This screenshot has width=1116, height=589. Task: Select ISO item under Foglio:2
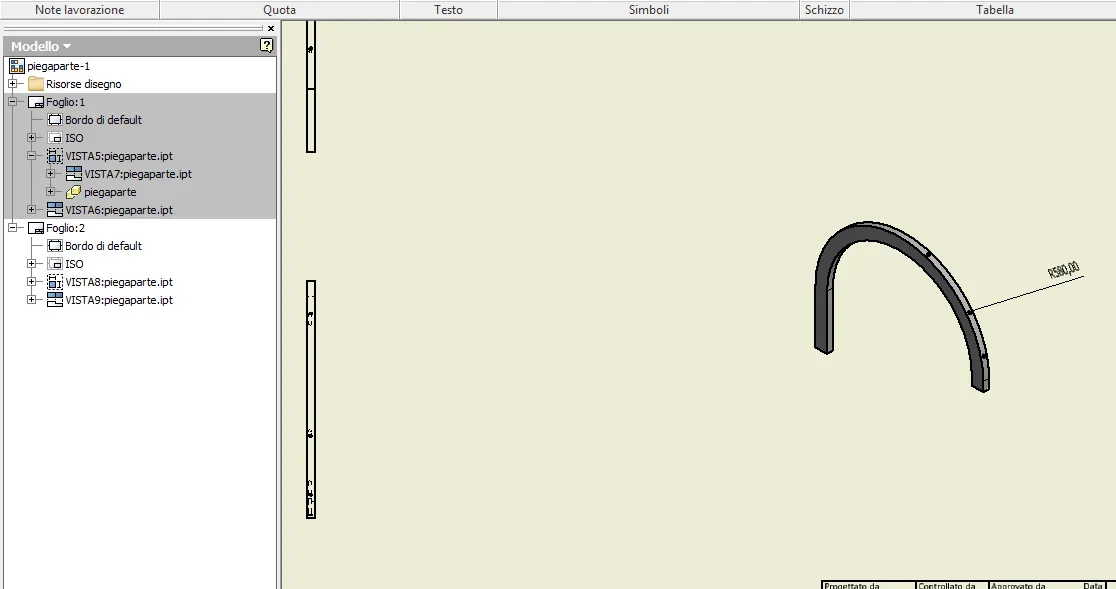tap(74, 264)
